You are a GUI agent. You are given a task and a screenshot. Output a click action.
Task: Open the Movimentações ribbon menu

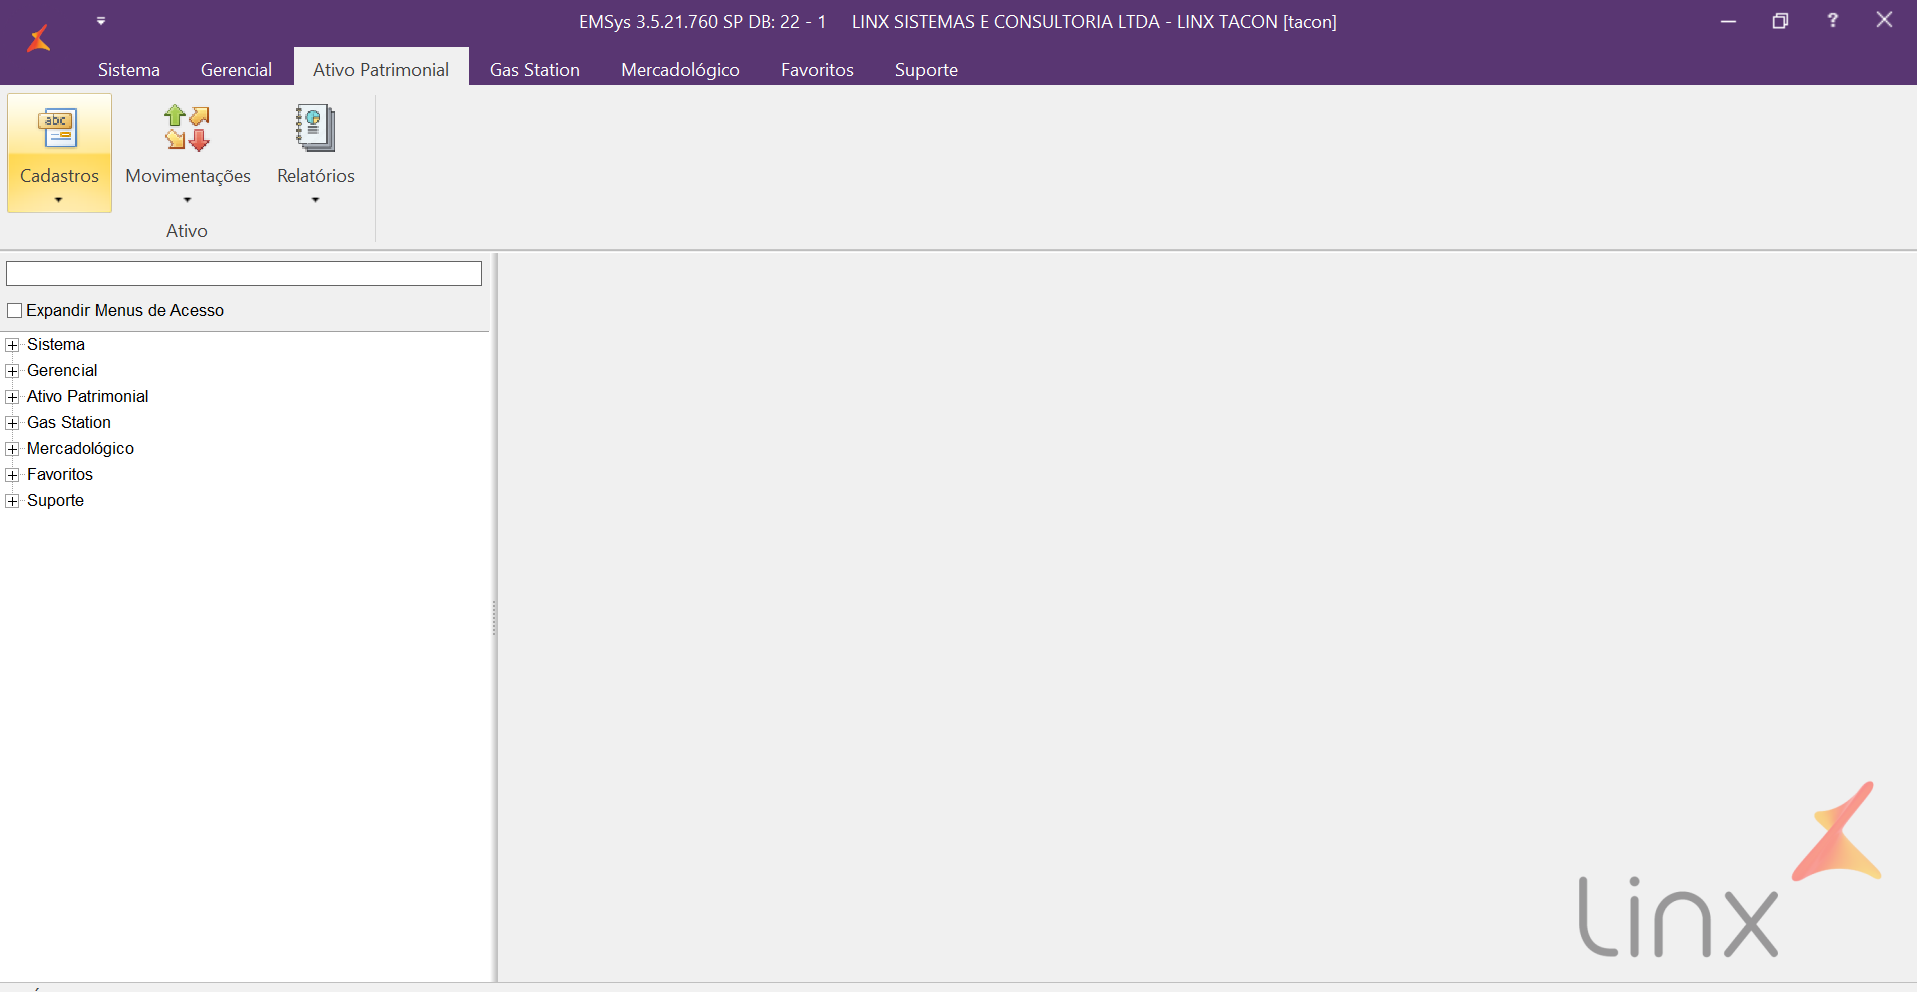[x=188, y=153]
